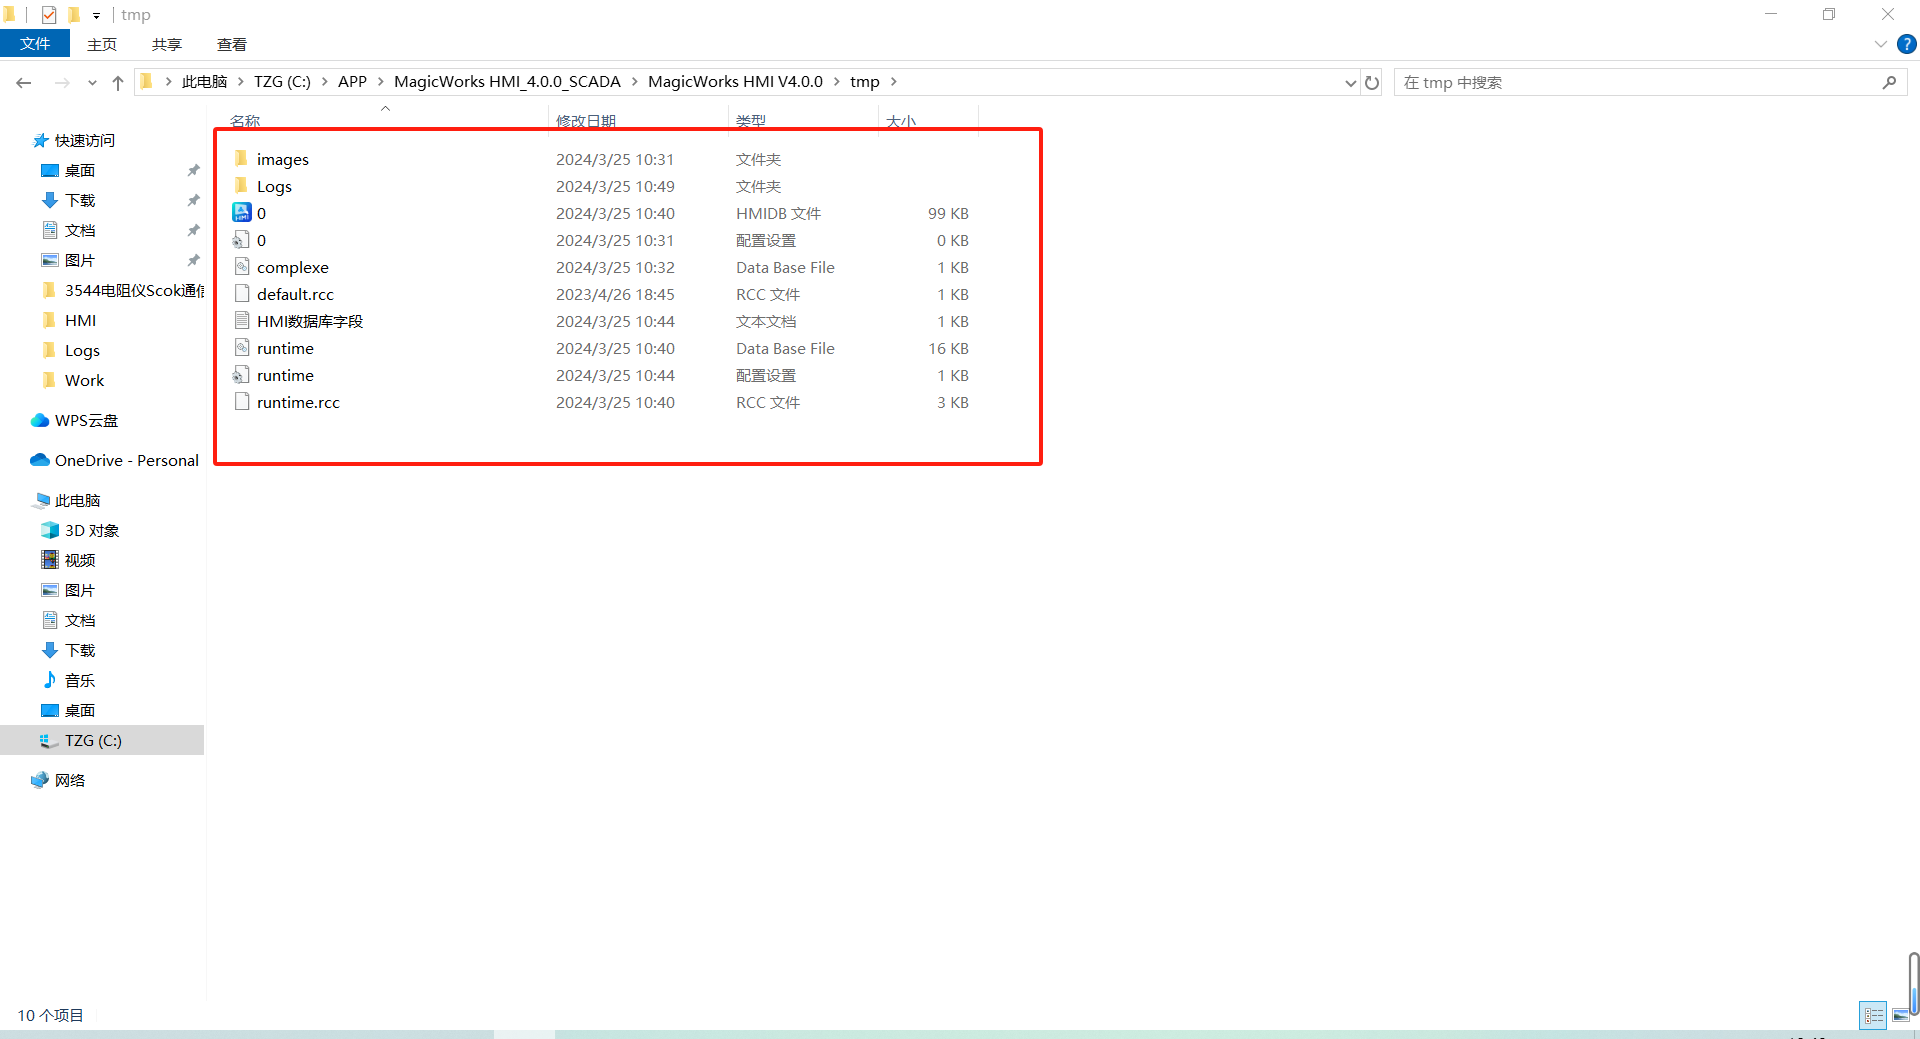Open pinned 图片 under quick access

tap(79, 260)
